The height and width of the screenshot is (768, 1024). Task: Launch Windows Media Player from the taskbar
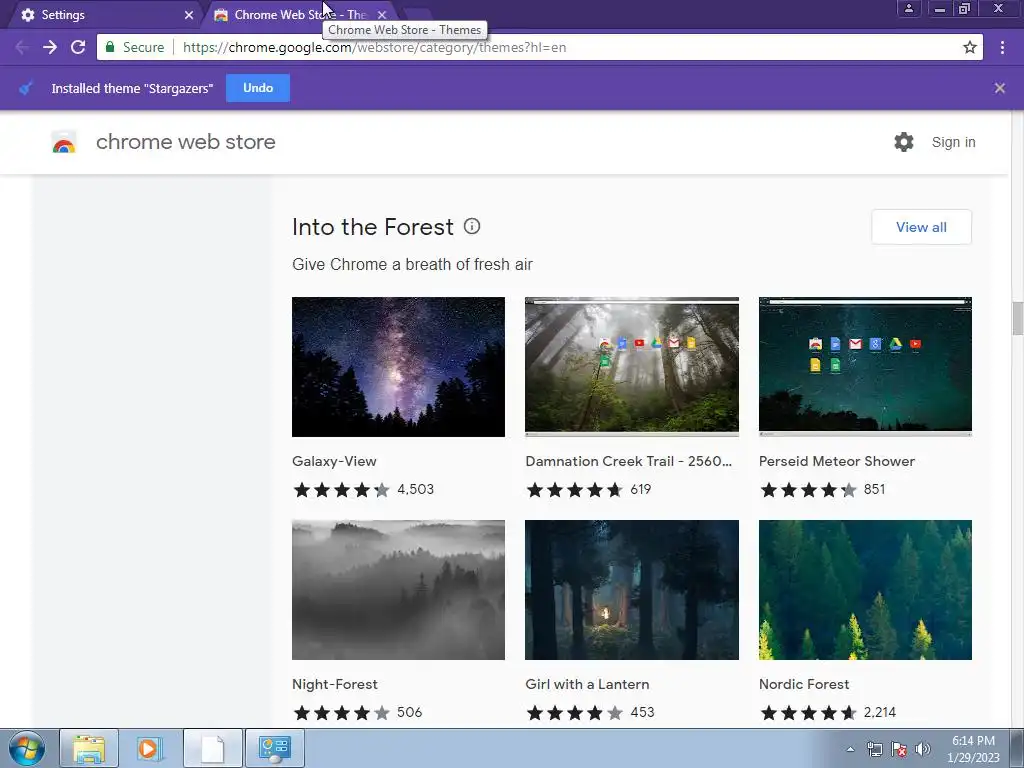pos(150,748)
